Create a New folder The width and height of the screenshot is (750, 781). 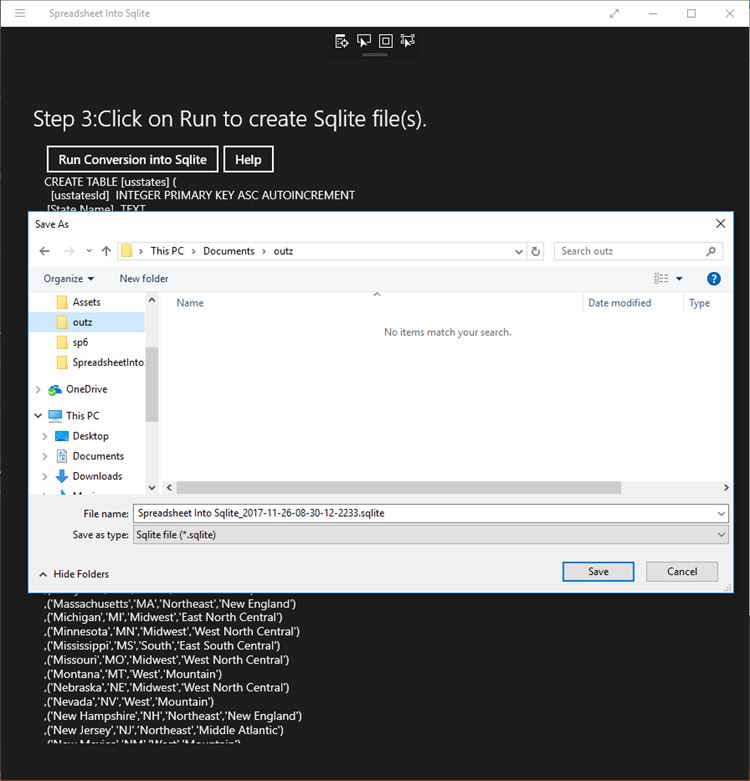pyautogui.click(x=143, y=278)
